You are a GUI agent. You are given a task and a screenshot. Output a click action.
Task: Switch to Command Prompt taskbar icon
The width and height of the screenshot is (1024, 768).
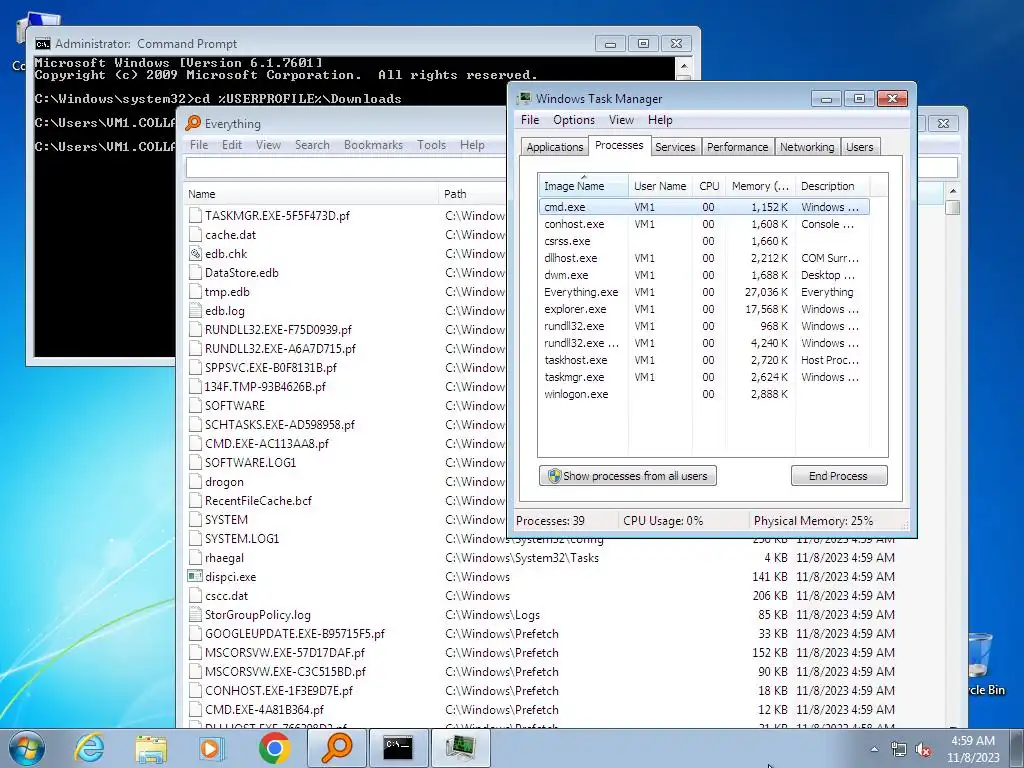pos(398,748)
